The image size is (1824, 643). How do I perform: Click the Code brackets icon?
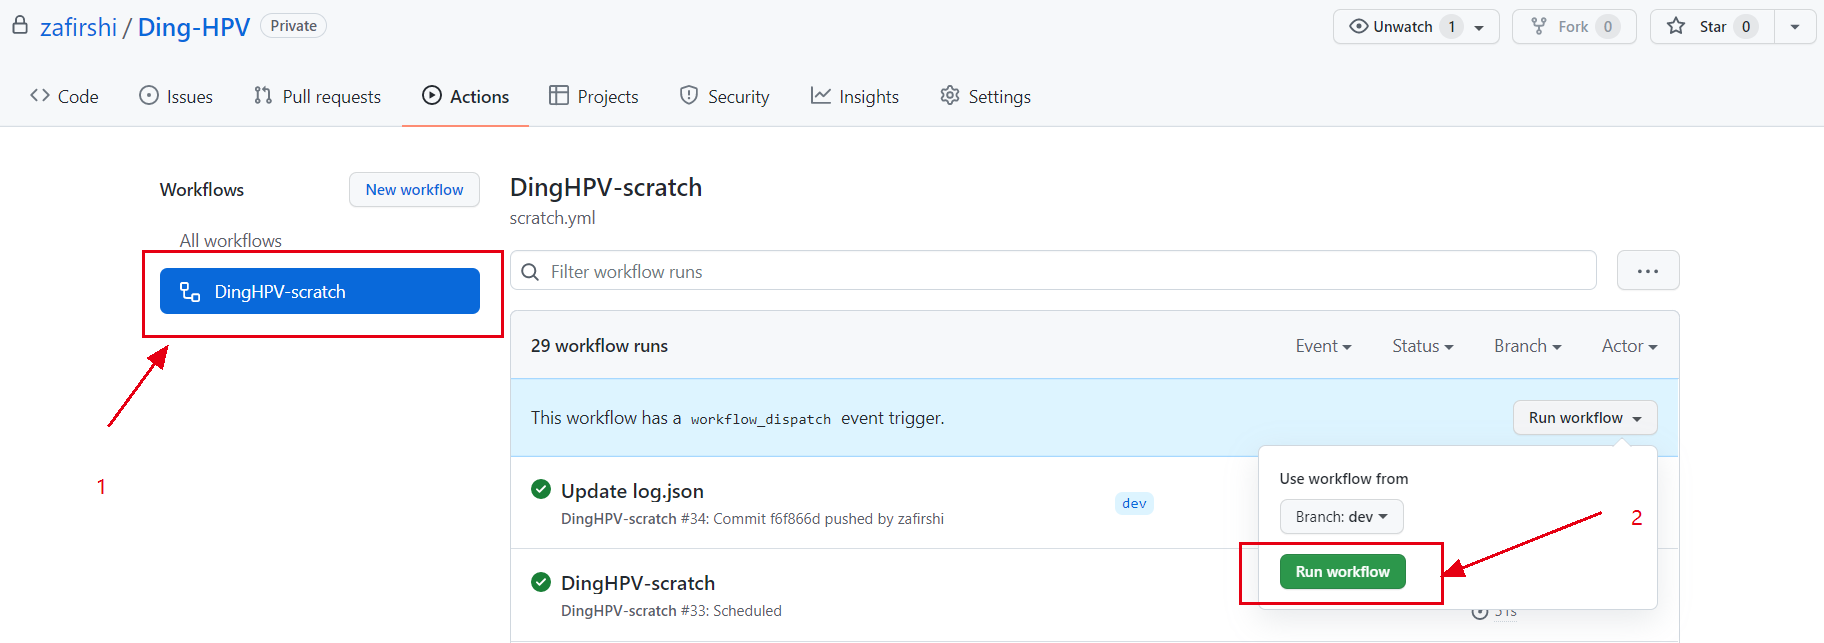40,95
